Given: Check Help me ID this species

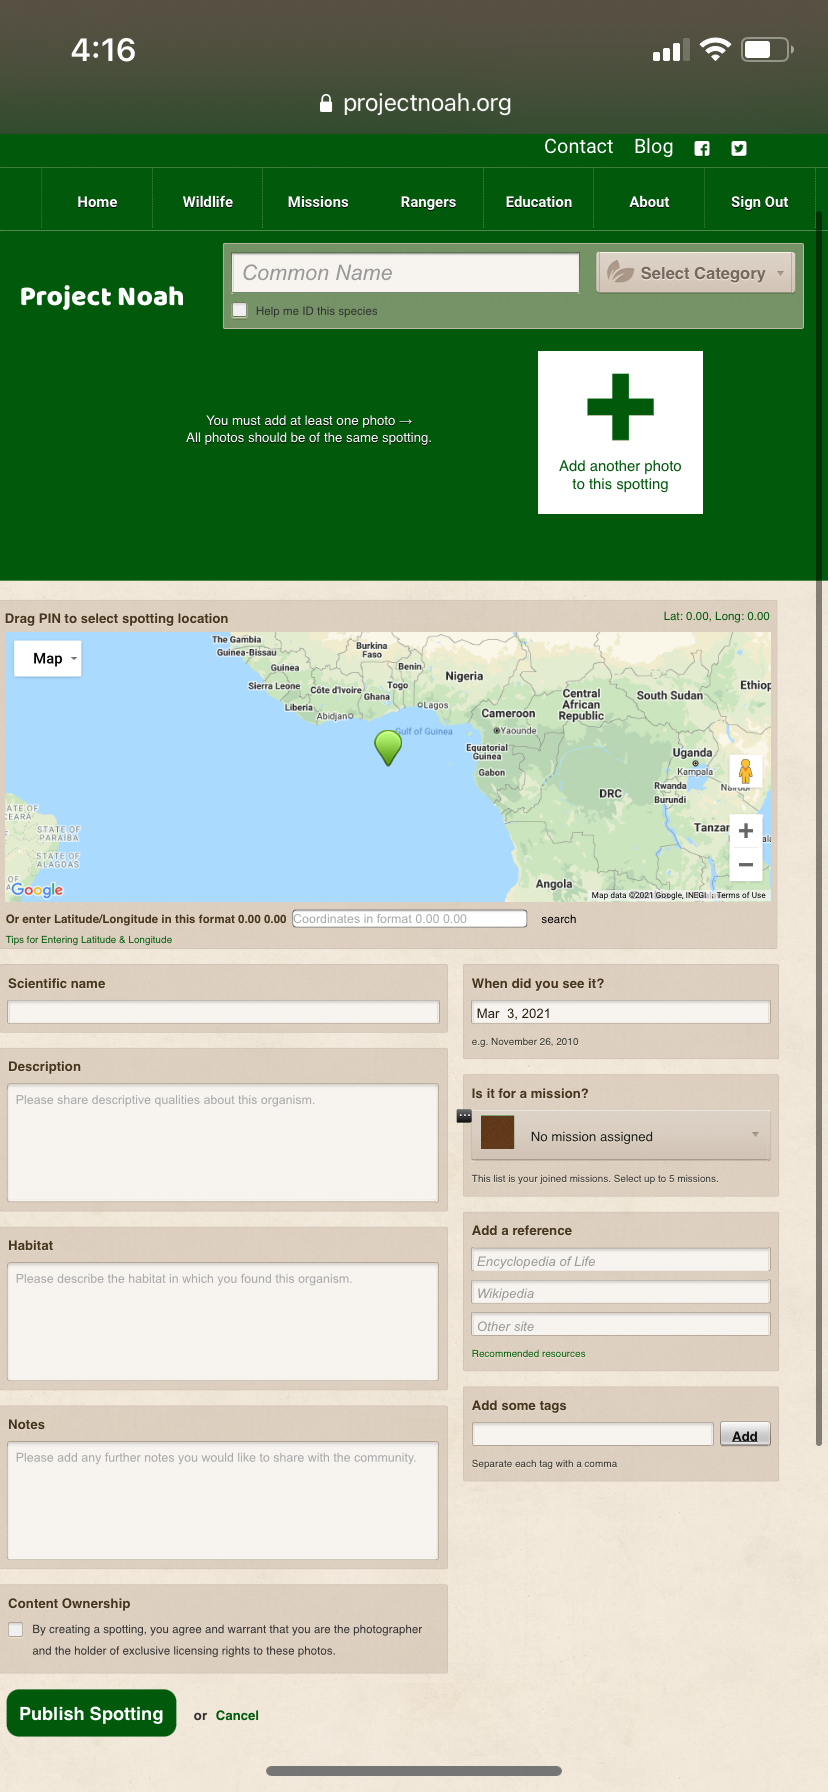Looking at the screenshot, I should (240, 310).
